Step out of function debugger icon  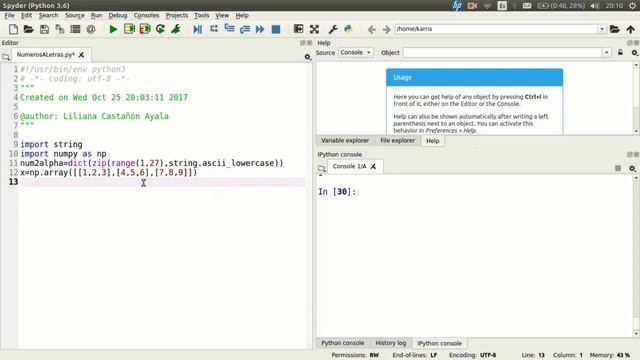[x=245, y=29]
